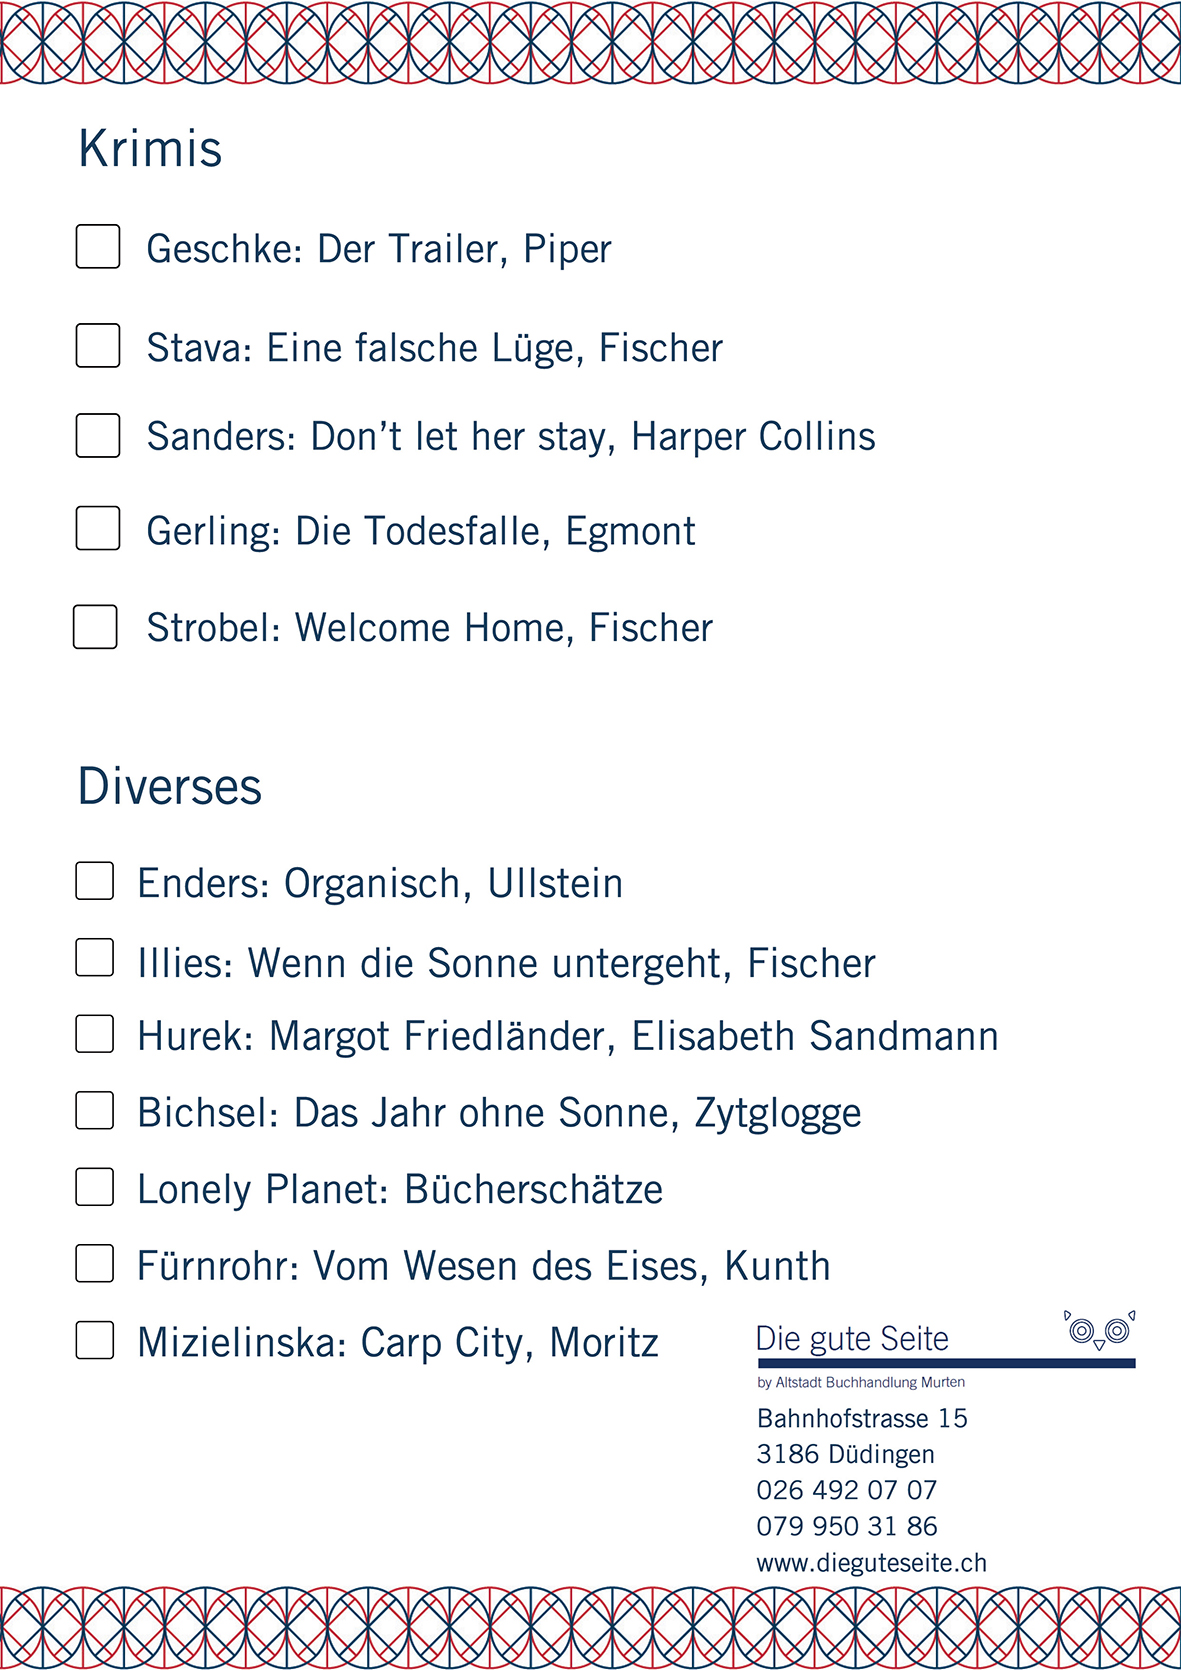
Task: Click the Die gute Seite logo text
Action: pyautogui.click(x=852, y=1339)
